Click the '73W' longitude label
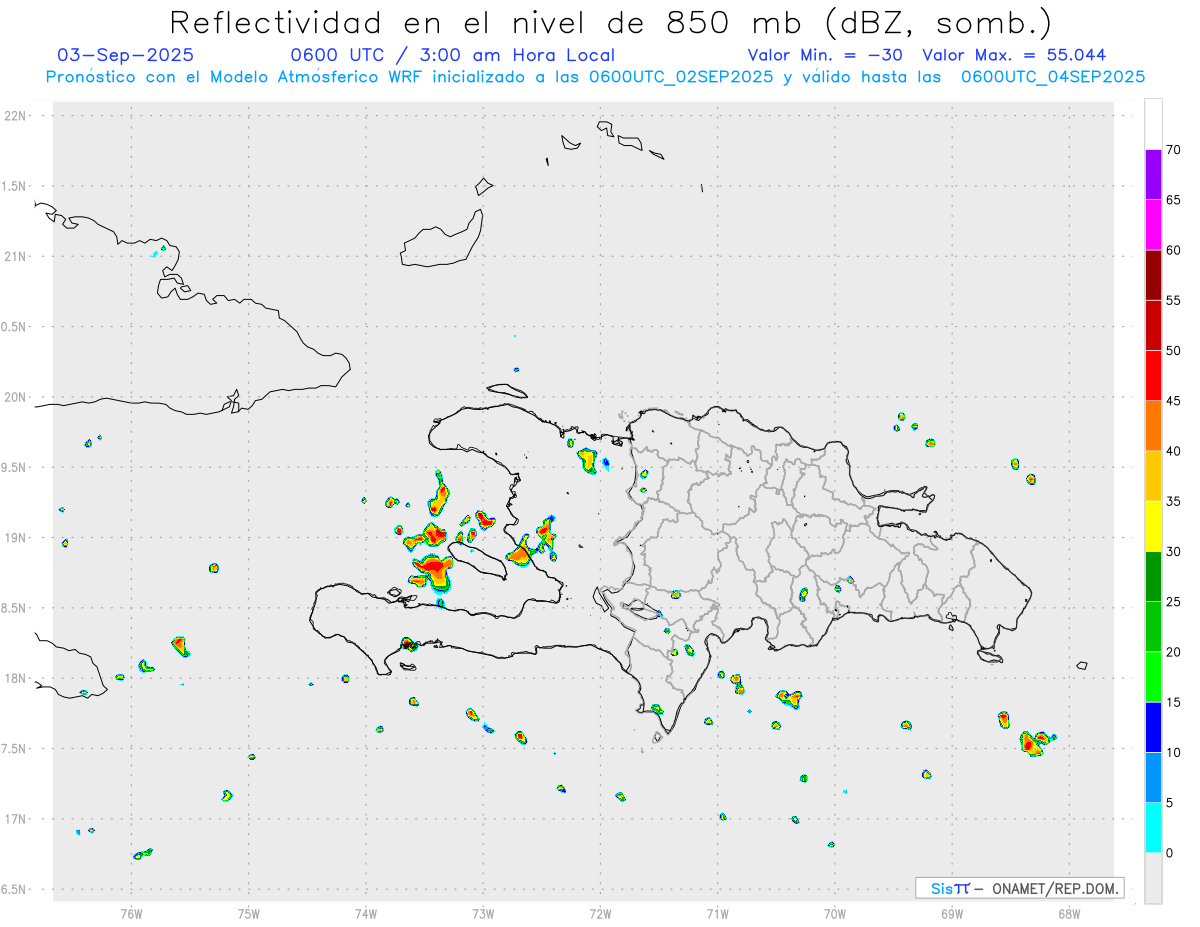 click(483, 912)
